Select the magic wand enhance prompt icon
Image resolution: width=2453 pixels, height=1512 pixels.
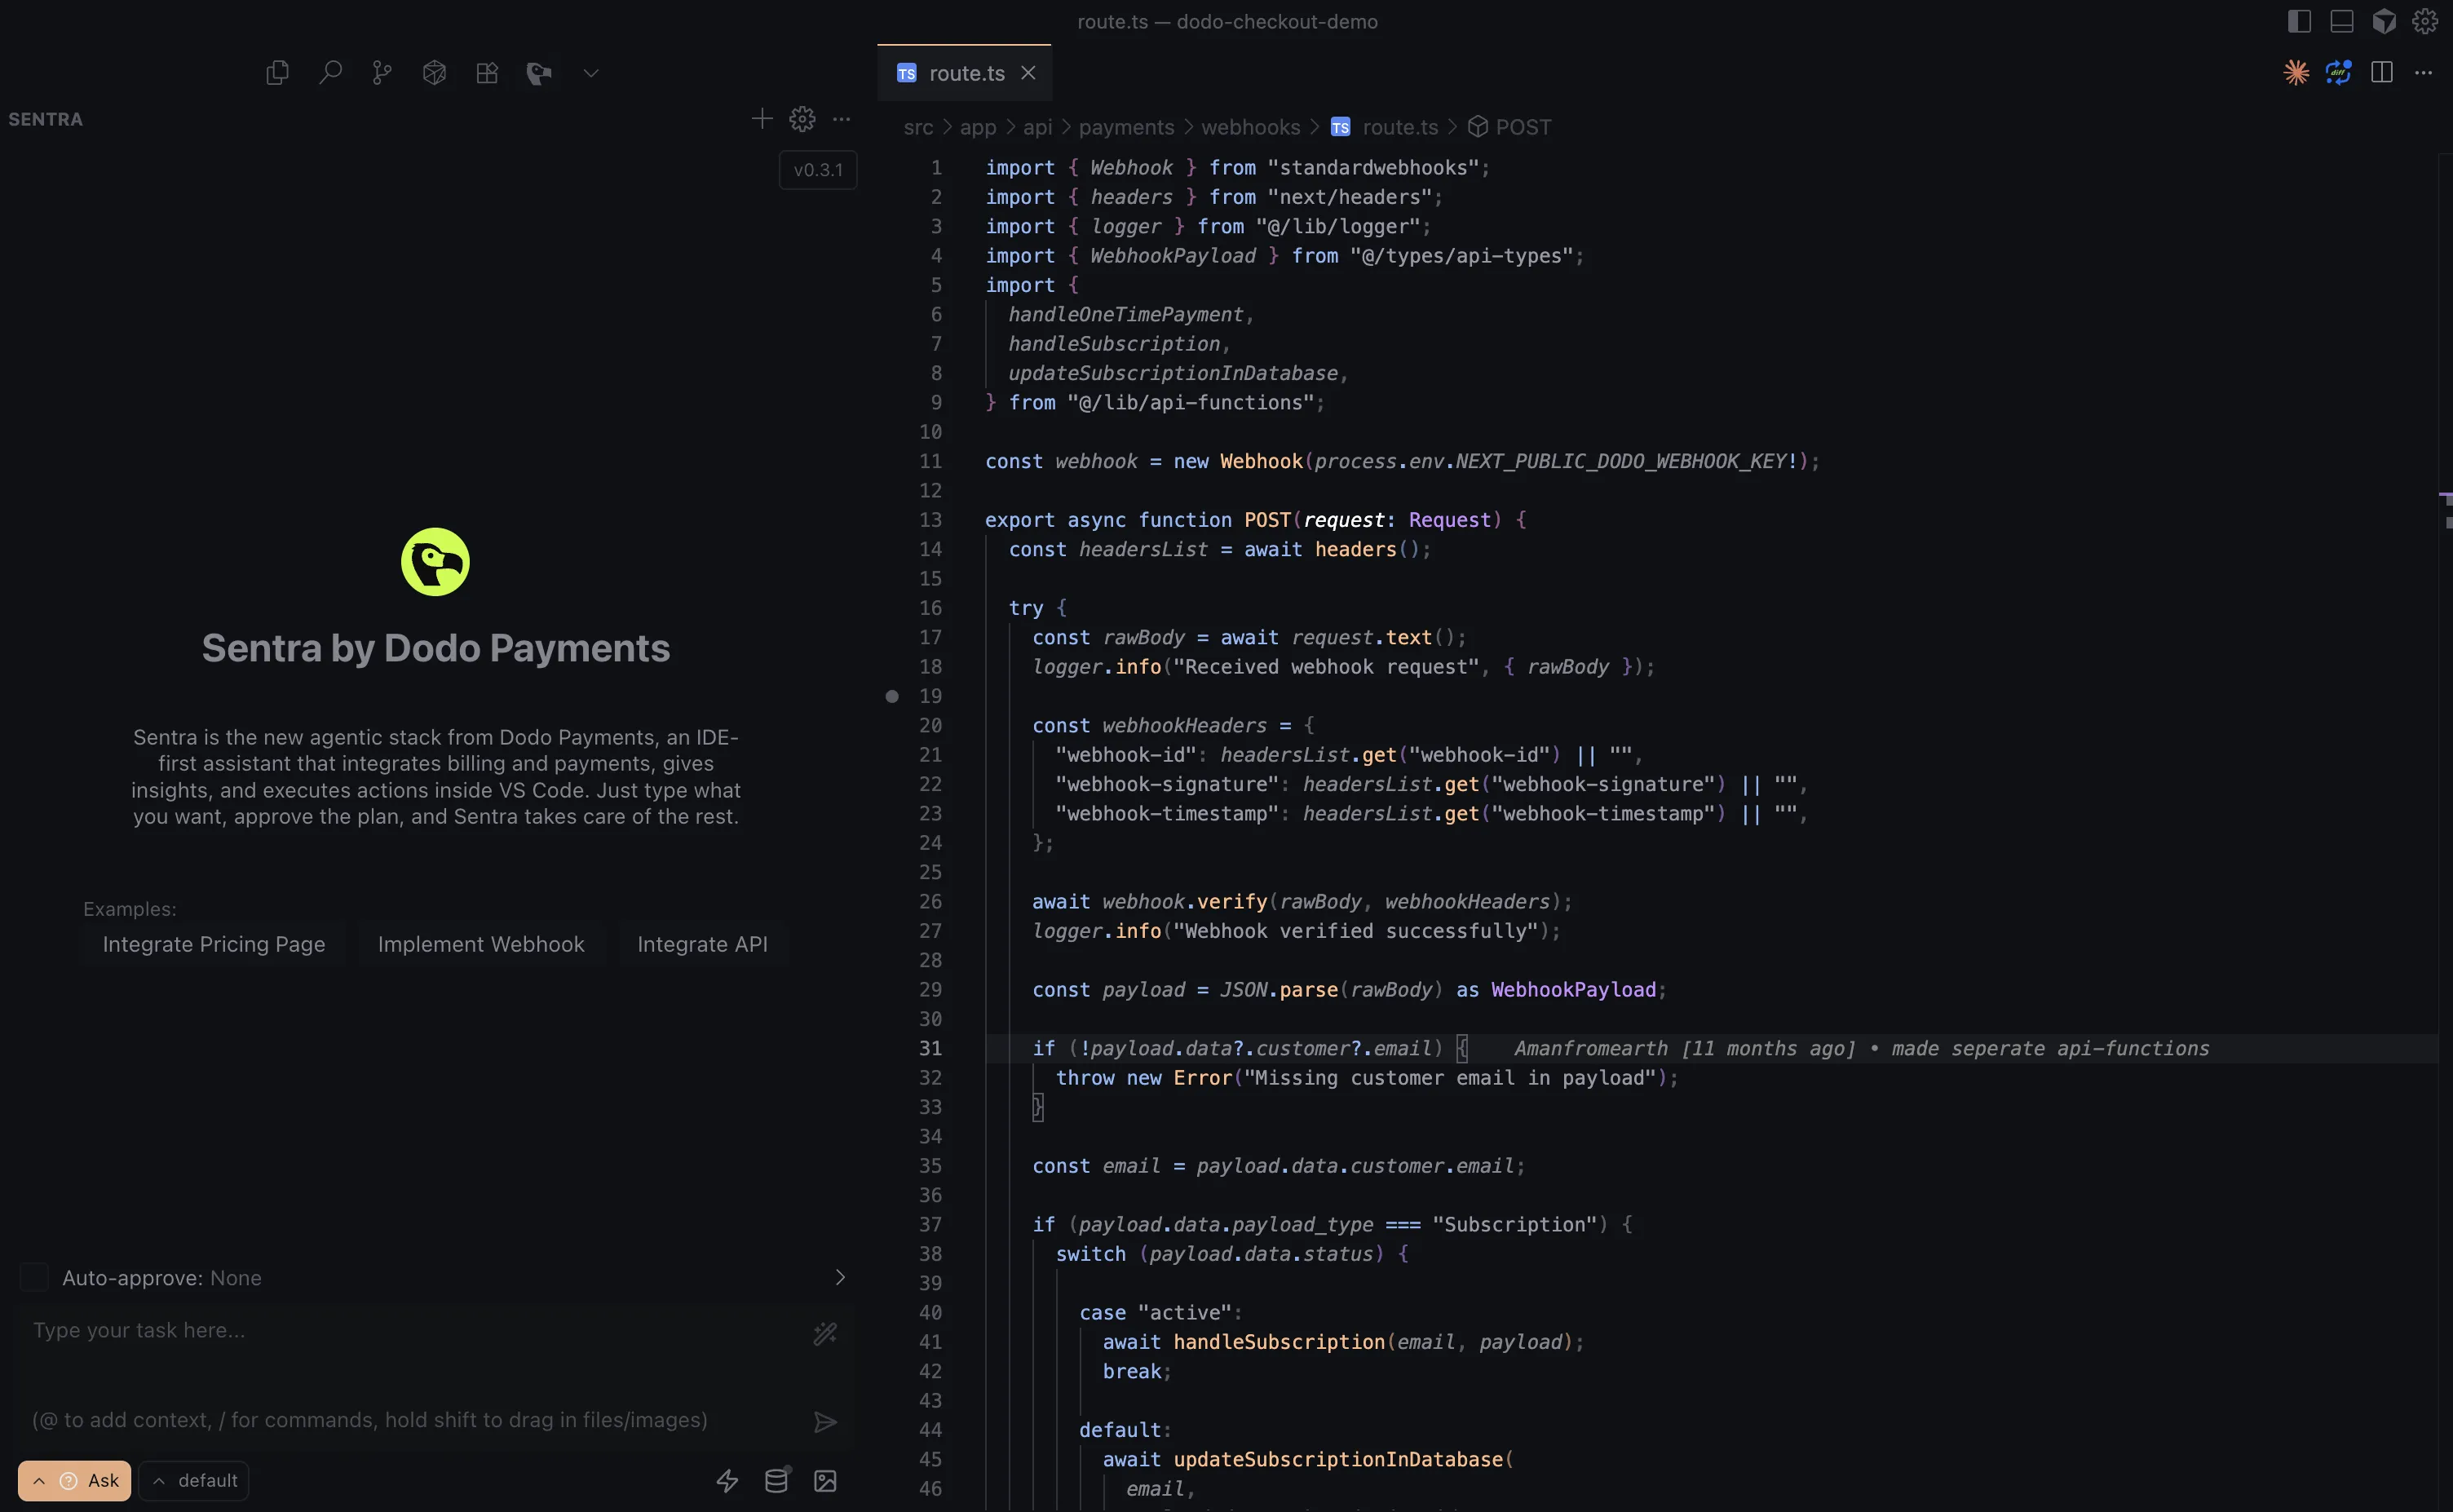pyautogui.click(x=826, y=1334)
